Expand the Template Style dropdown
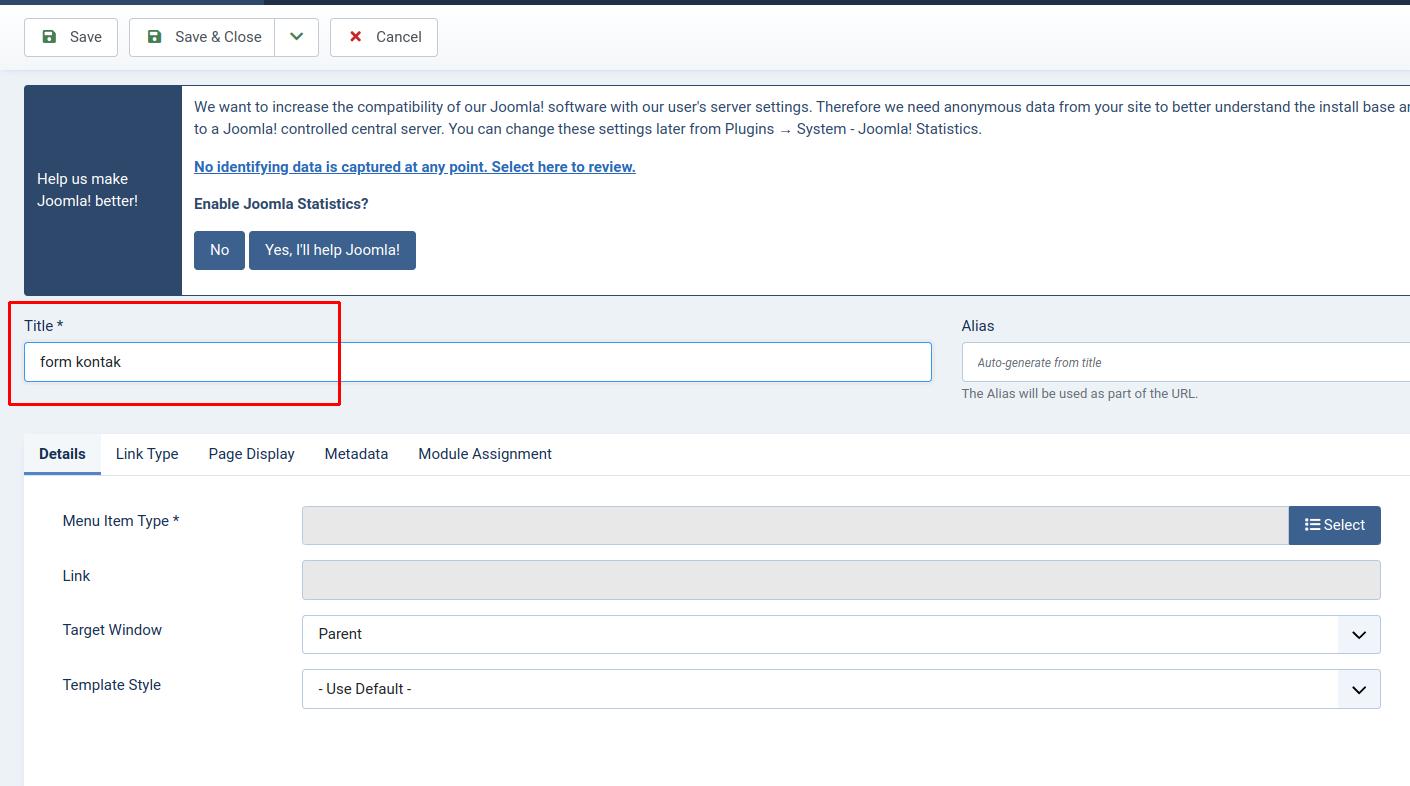Viewport: 1410px width, 786px height. [x=840, y=689]
